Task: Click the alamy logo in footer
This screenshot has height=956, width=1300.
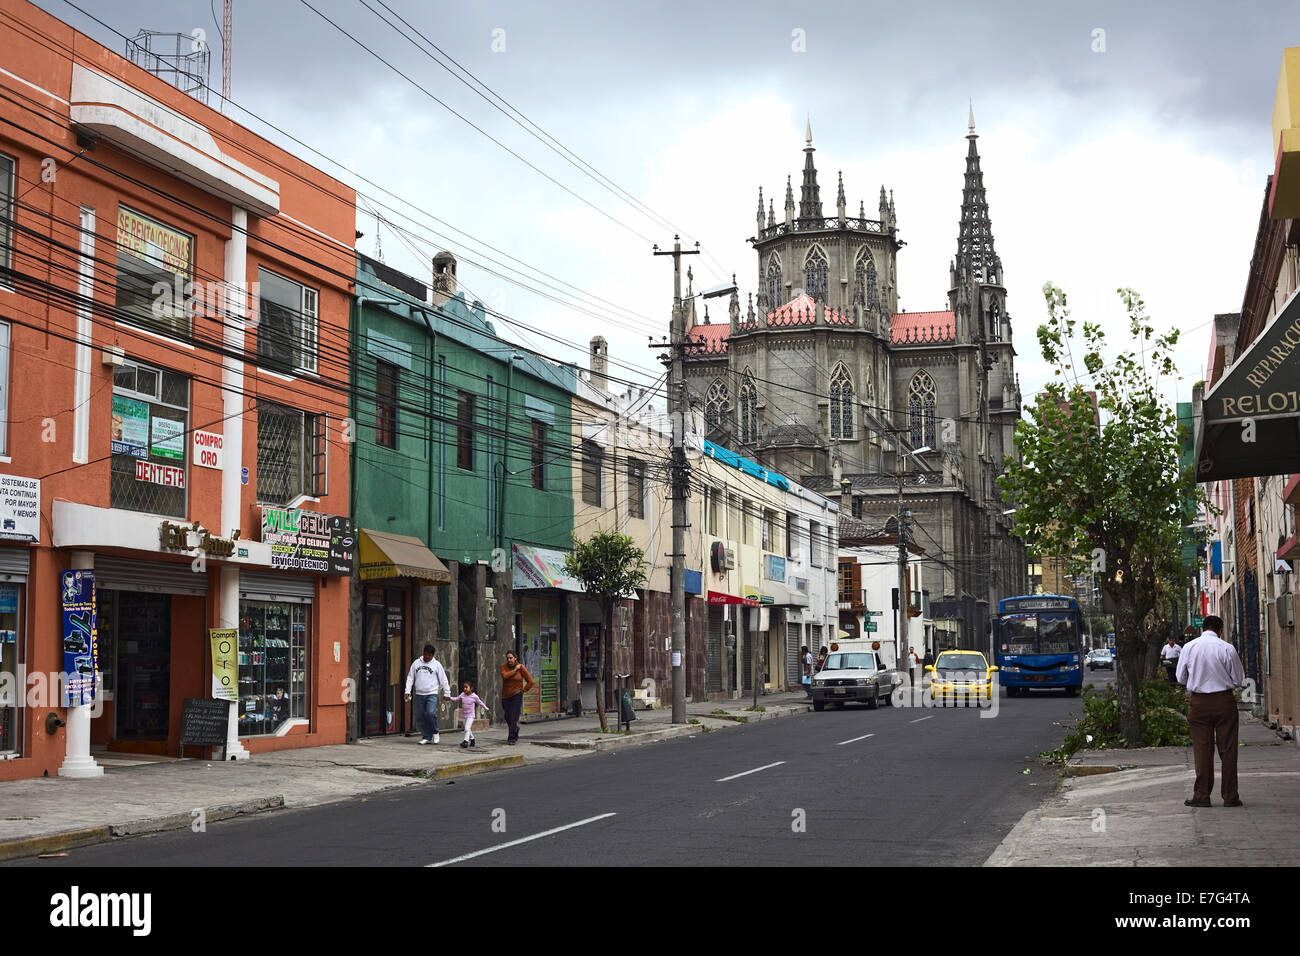Action: pos(99,911)
